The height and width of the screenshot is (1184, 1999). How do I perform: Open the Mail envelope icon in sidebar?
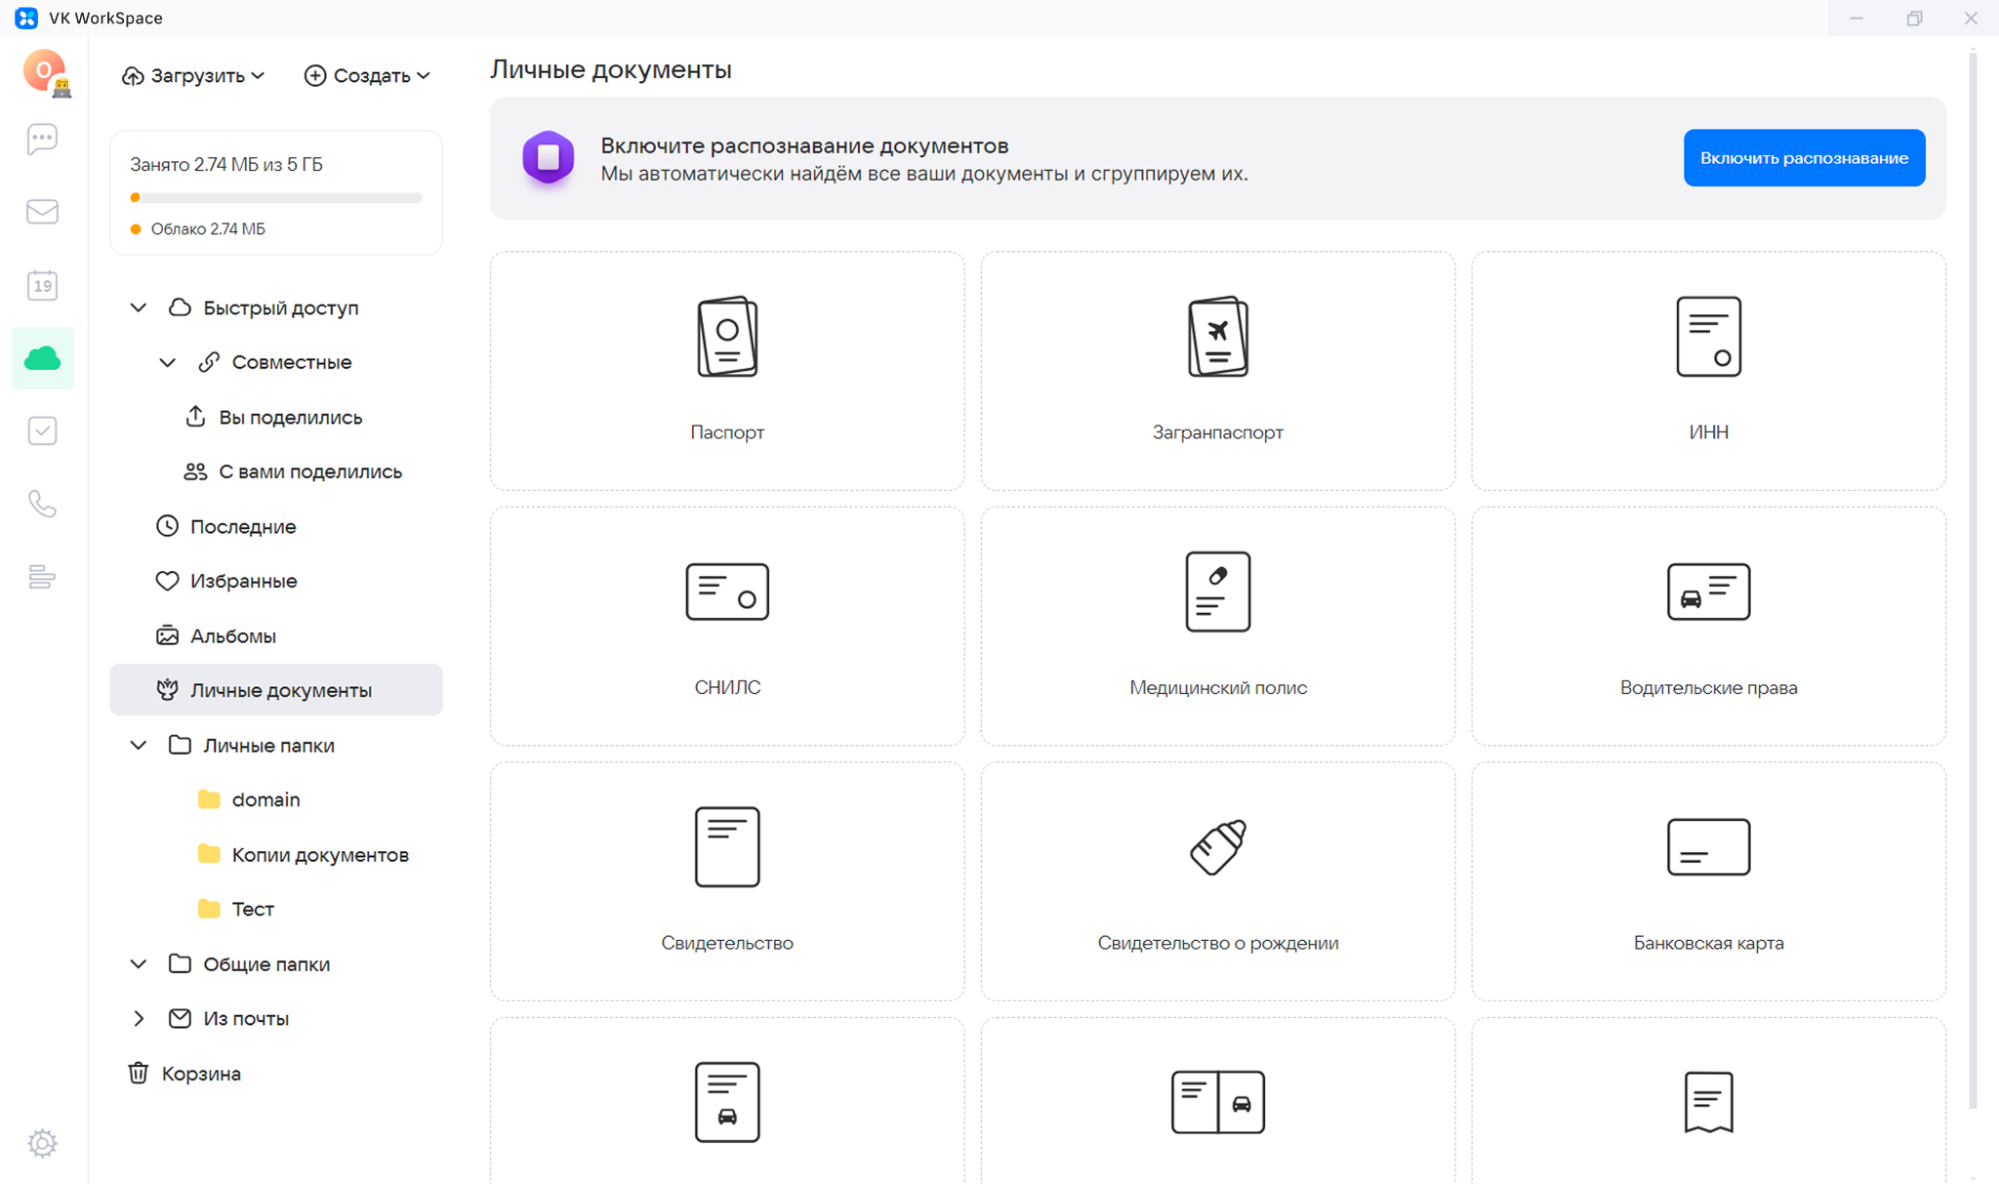click(x=42, y=212)
